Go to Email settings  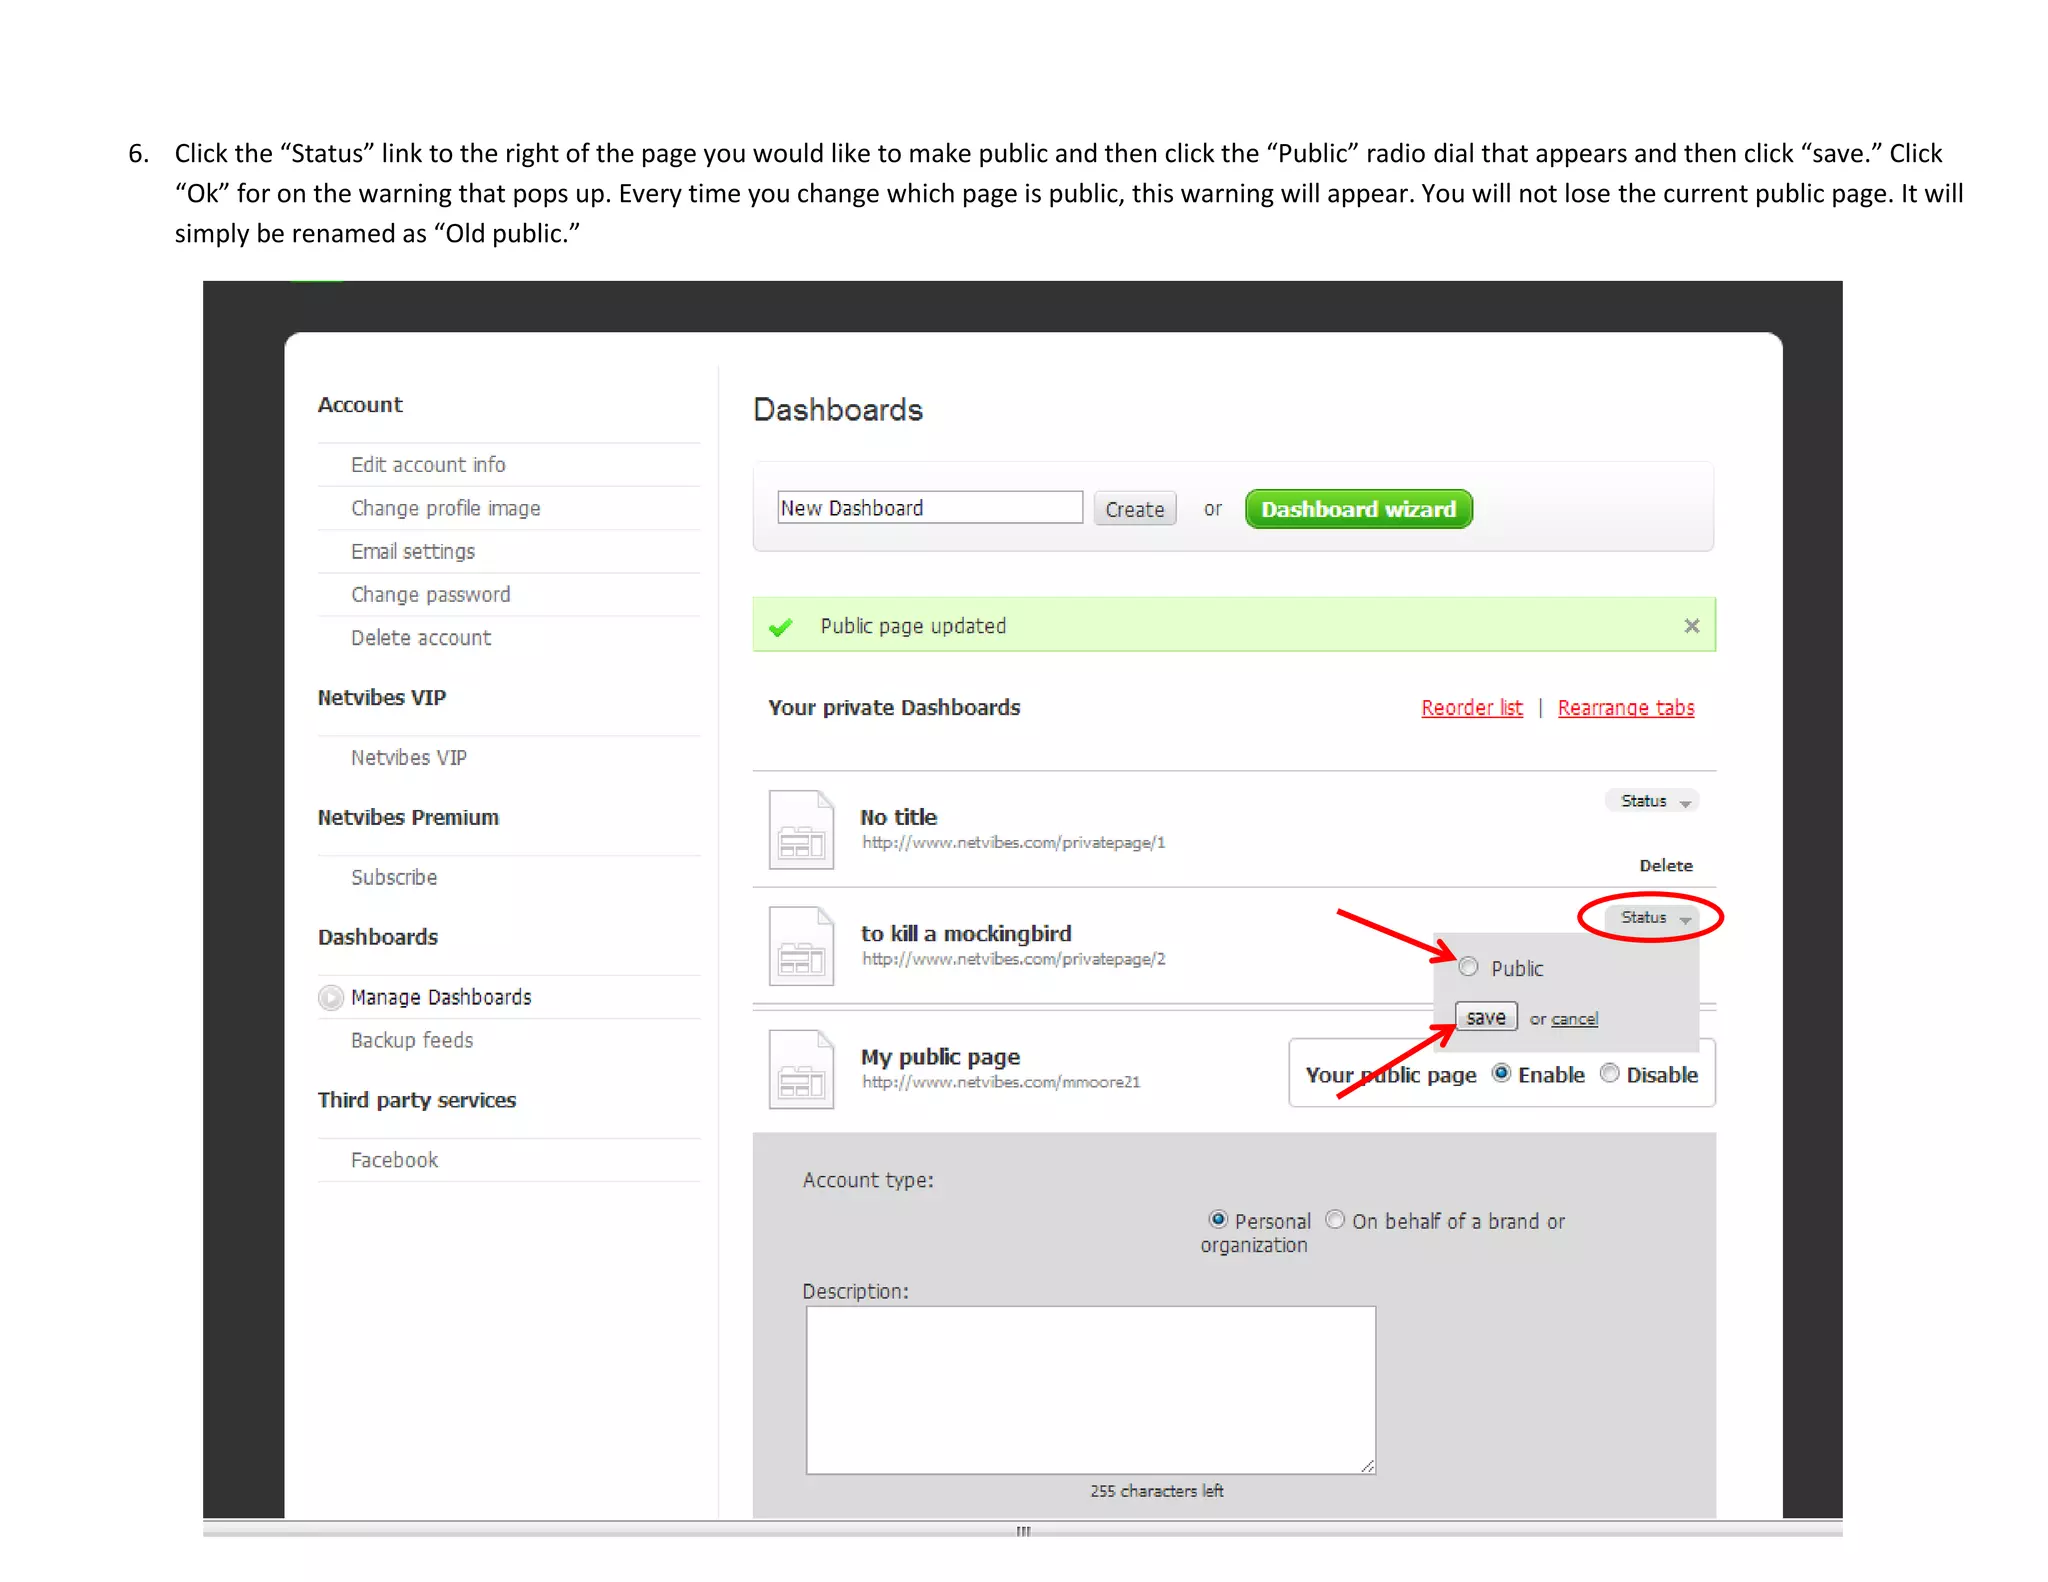coord(412,551)
